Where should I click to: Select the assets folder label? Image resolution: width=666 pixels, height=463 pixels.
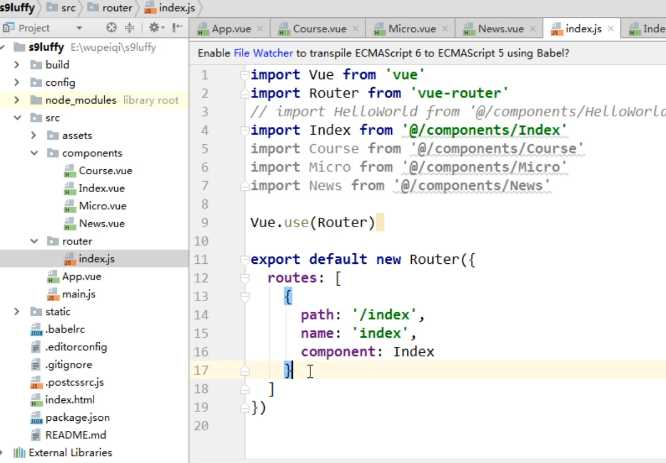(77, 136)
